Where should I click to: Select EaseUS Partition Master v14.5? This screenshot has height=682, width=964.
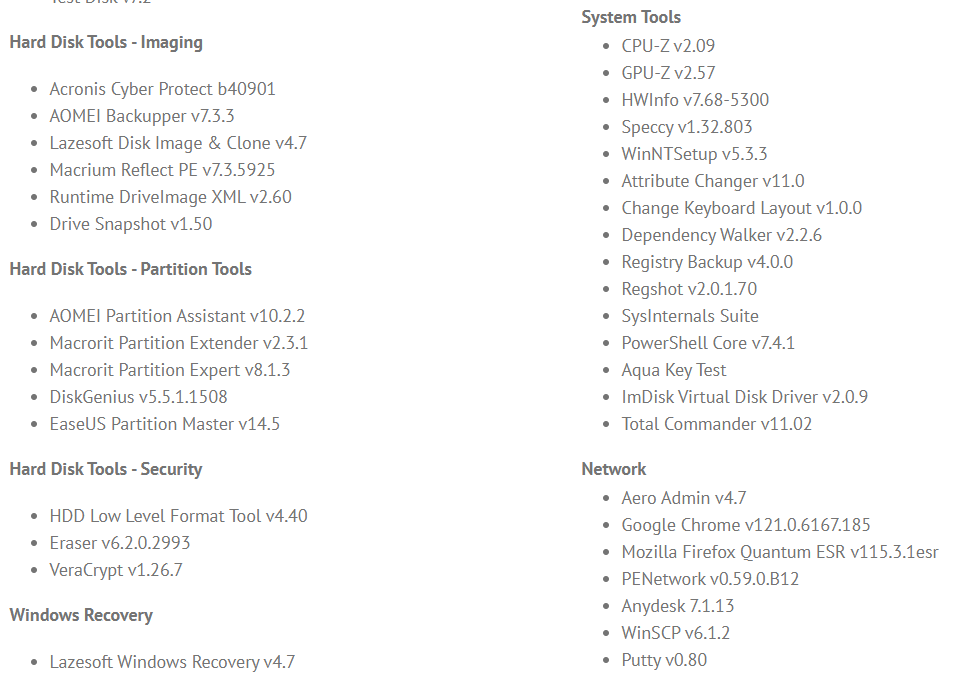click(165, 424)
